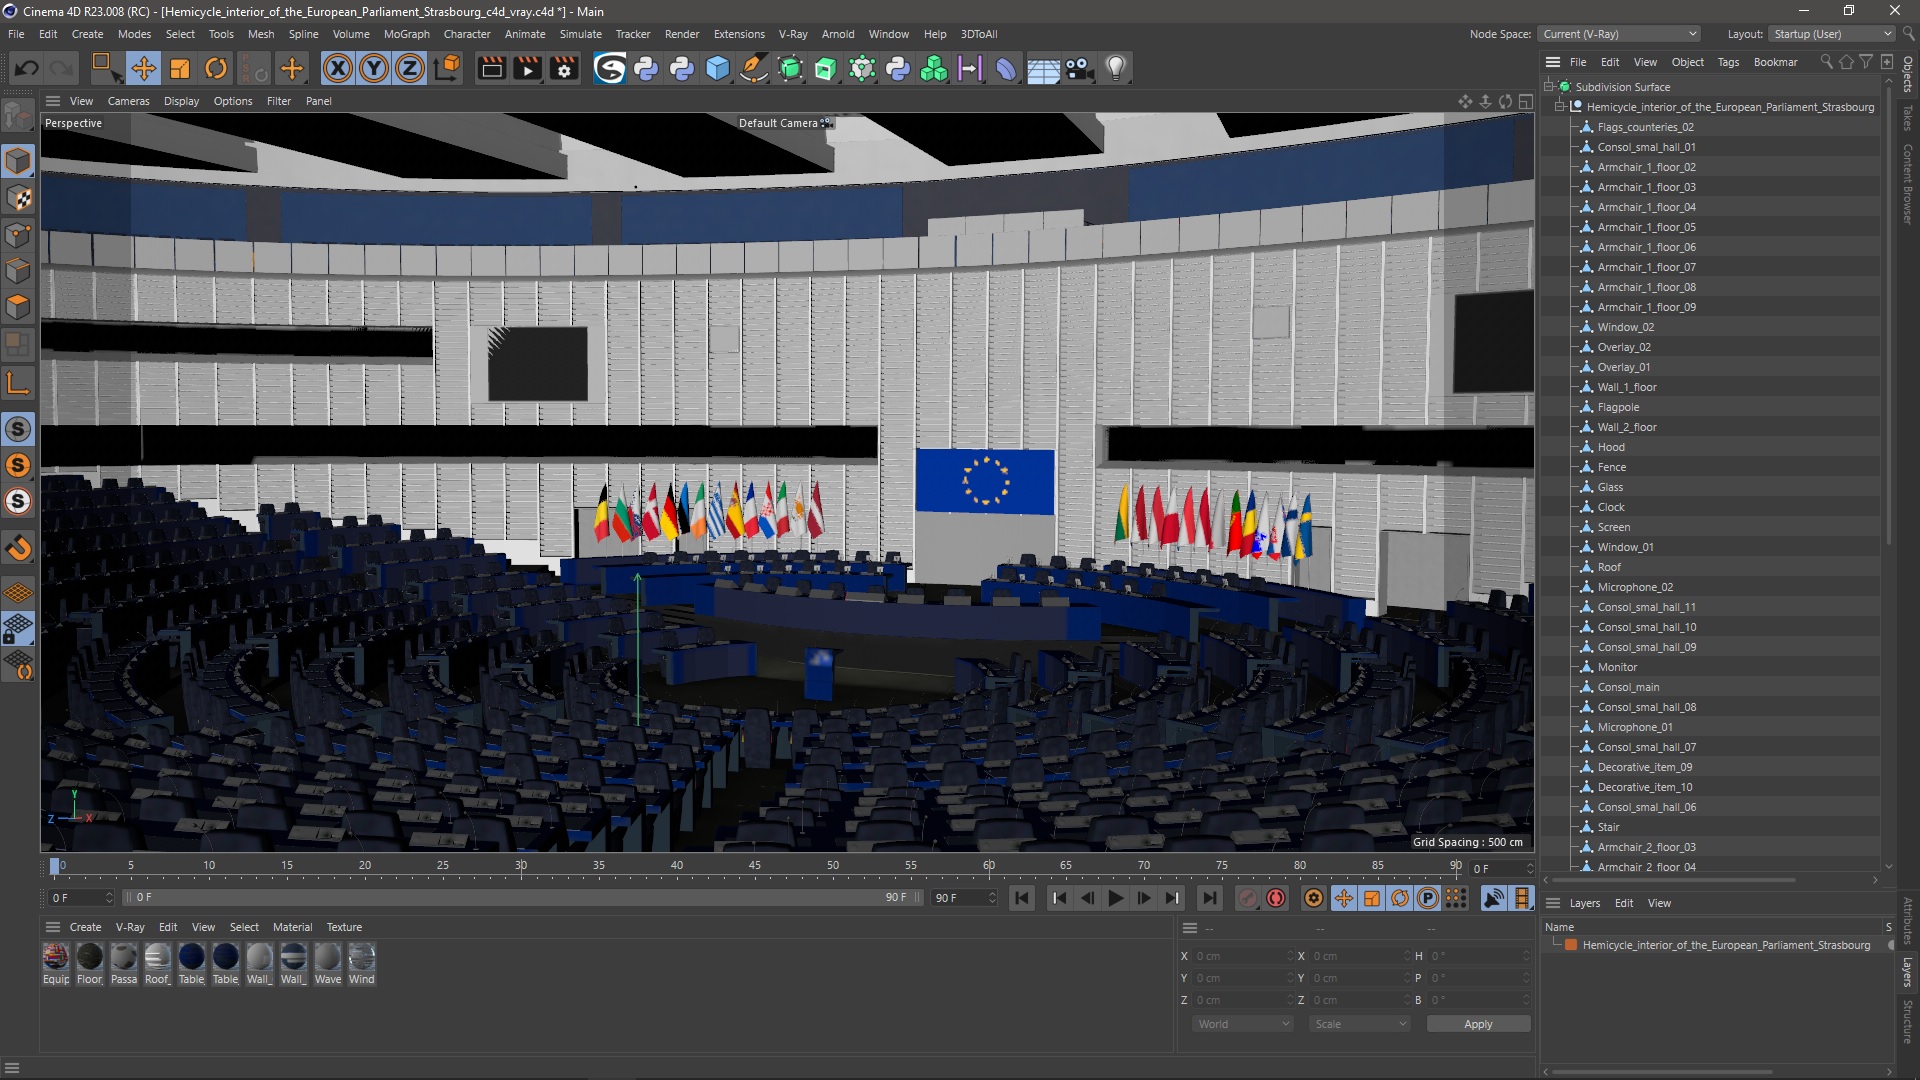Toggle Position keyframe recording
Screen dimensions: 1920x1080
1344,898
